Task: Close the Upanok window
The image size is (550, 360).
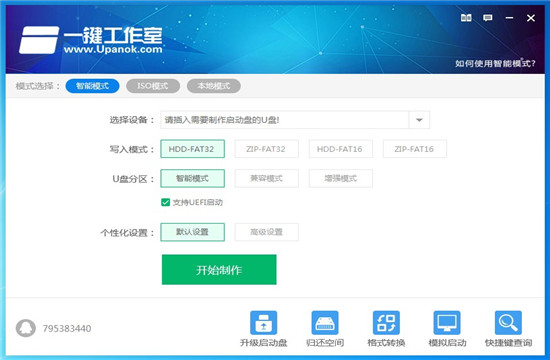Action: tap(531, 18)
